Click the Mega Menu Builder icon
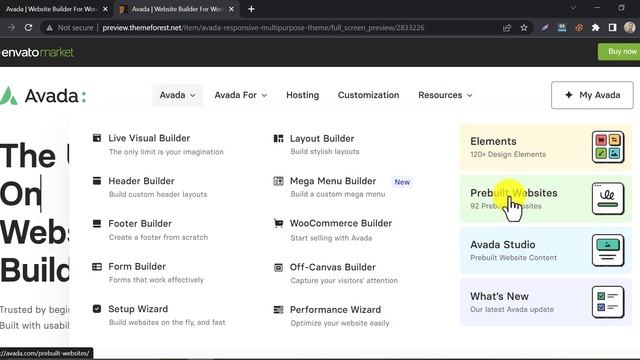 [278, 181]
